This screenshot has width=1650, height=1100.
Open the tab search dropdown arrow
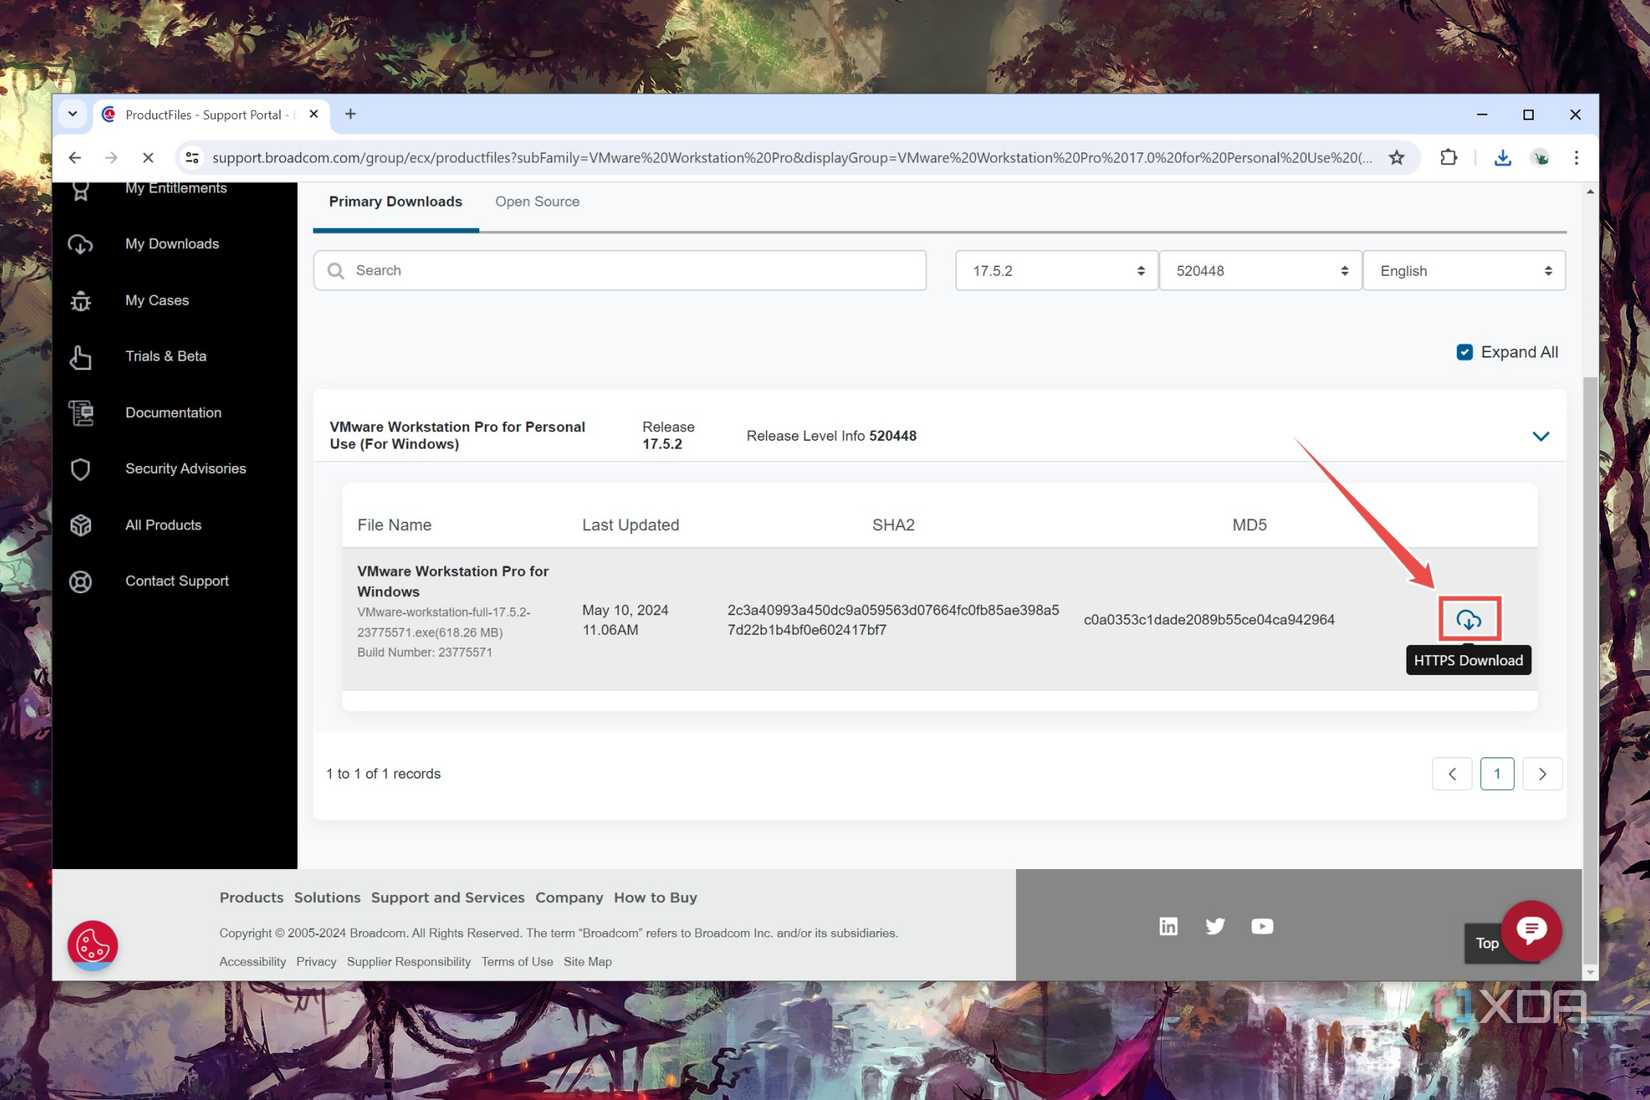(72, 114)
